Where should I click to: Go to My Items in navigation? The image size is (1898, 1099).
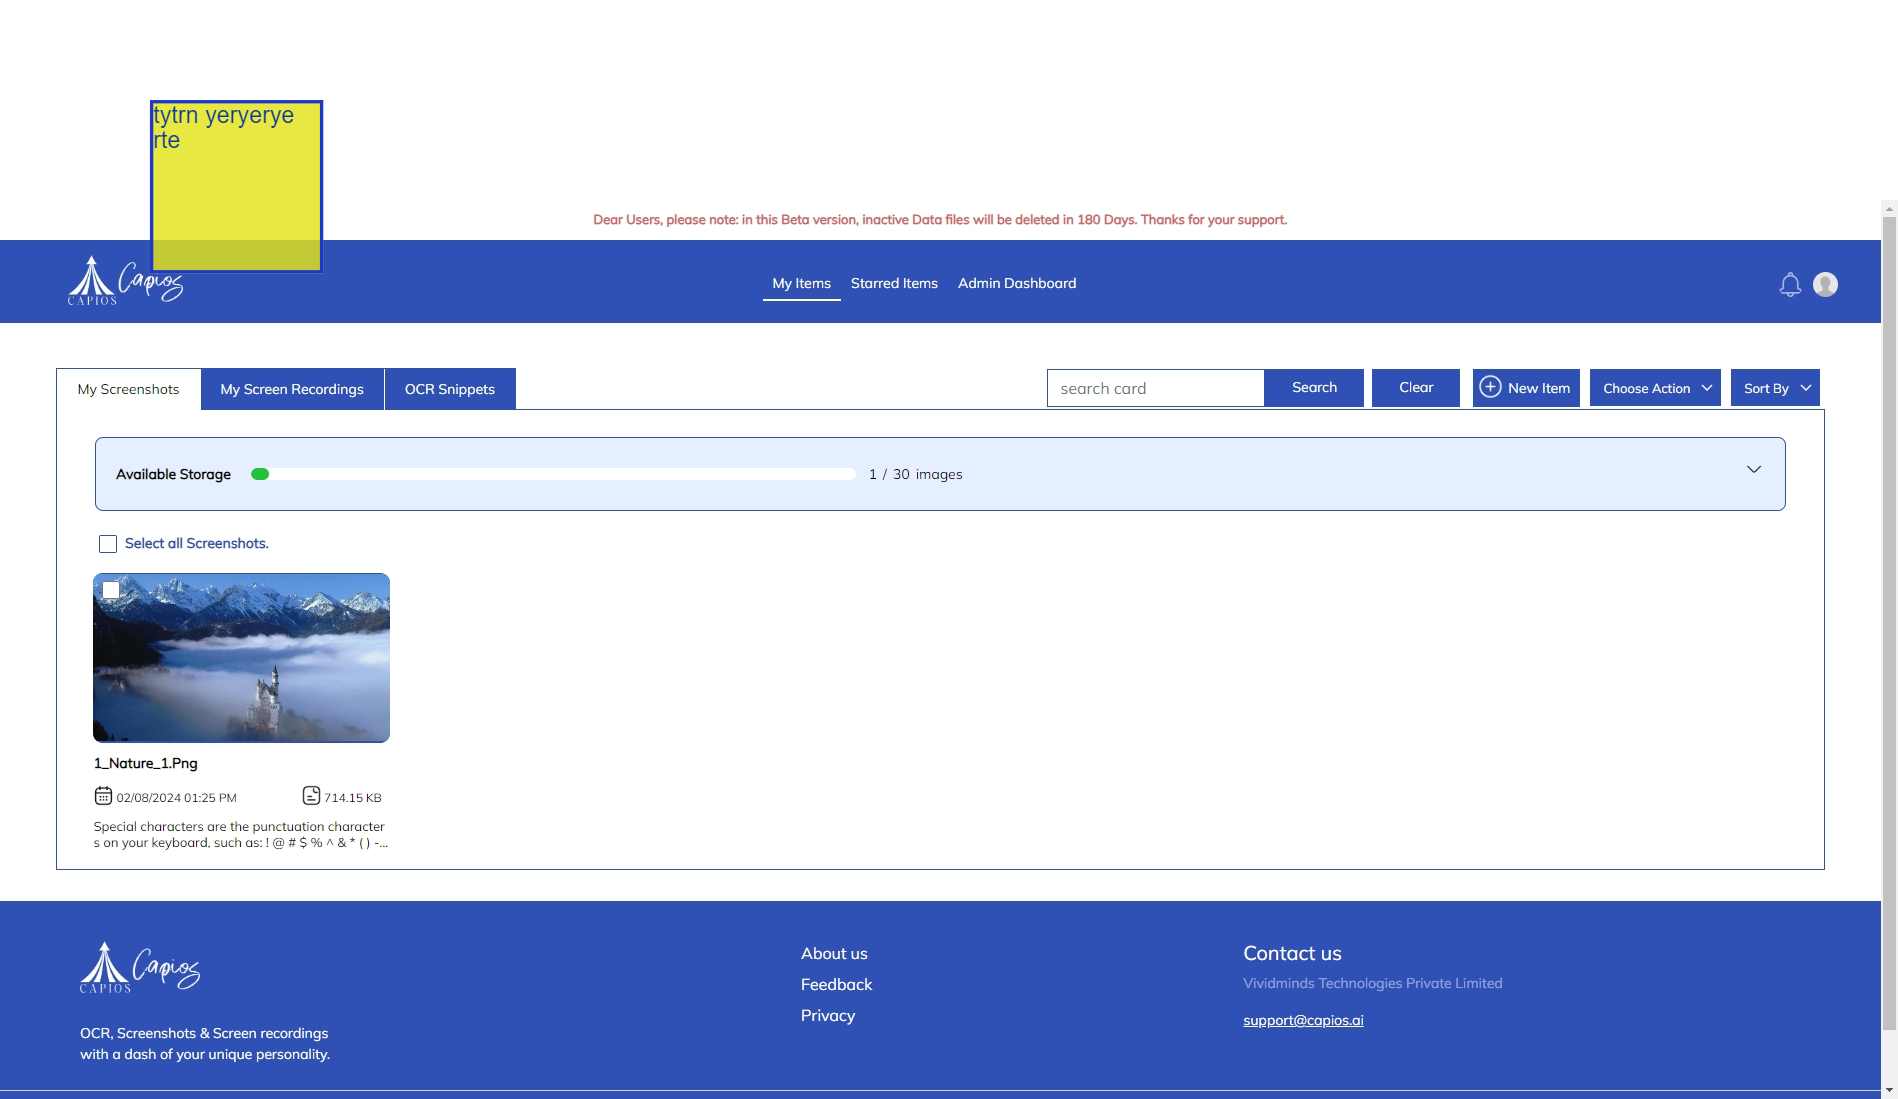[x=801, y=284]
